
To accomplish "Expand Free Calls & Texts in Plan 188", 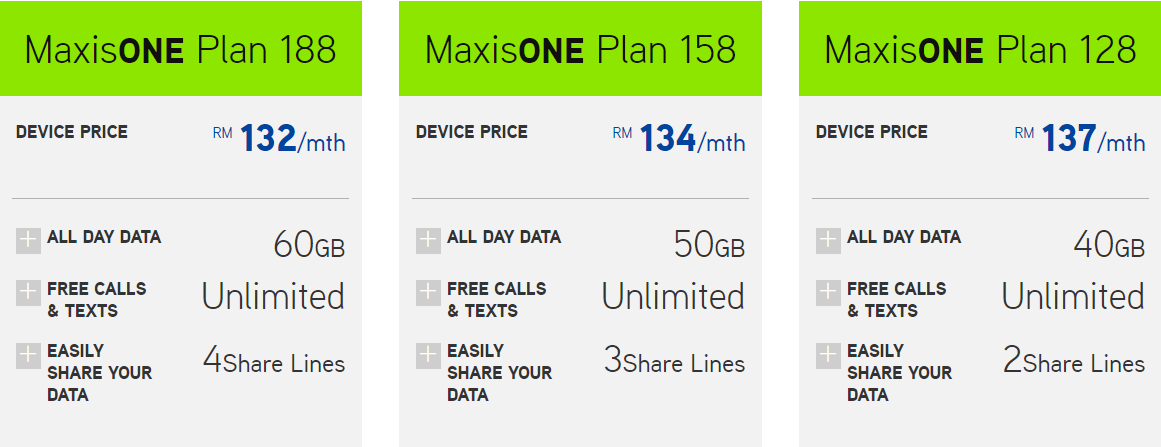I will (28, 293).
